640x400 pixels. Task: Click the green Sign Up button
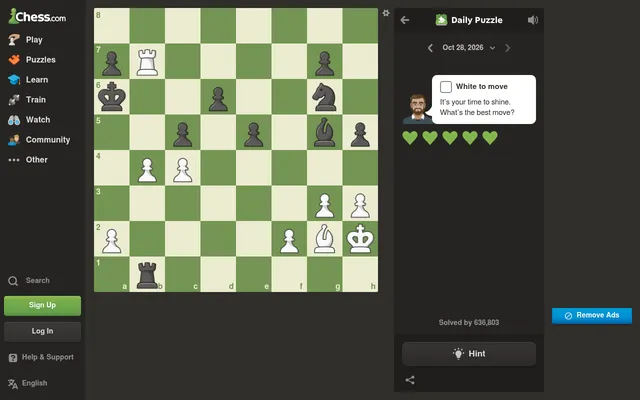[42, 305]
